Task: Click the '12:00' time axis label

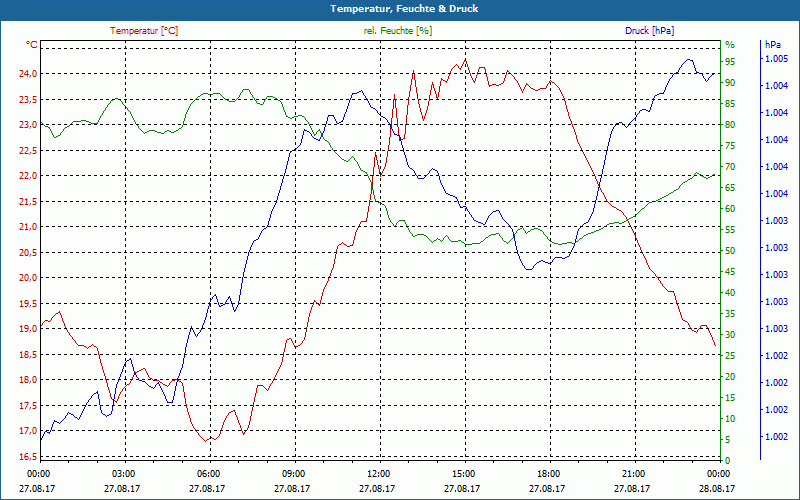Action: coord(379,473)
